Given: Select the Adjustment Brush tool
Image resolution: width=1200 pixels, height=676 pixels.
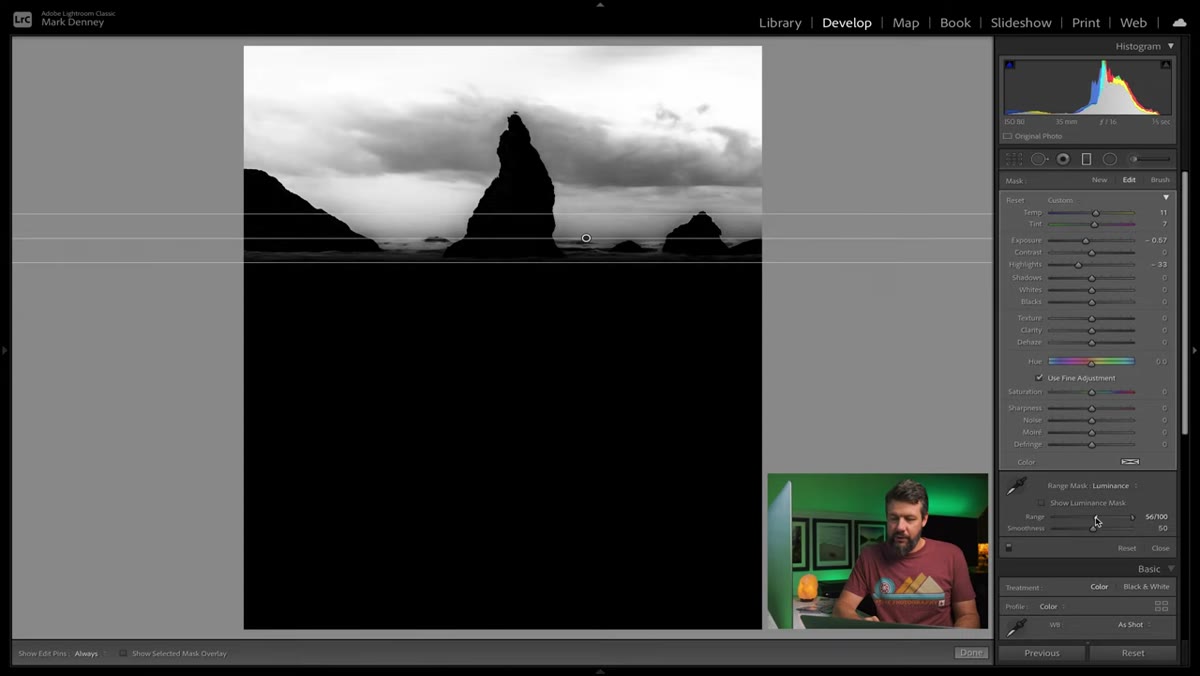Looking at the screenshot, I should click(1150, 159).
